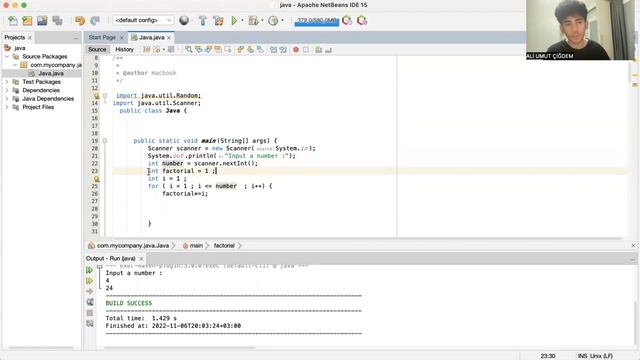Click the lightbulb hint on line 24
The width and height of the screenshot is (640, 360).
click(x=97, y=179)
